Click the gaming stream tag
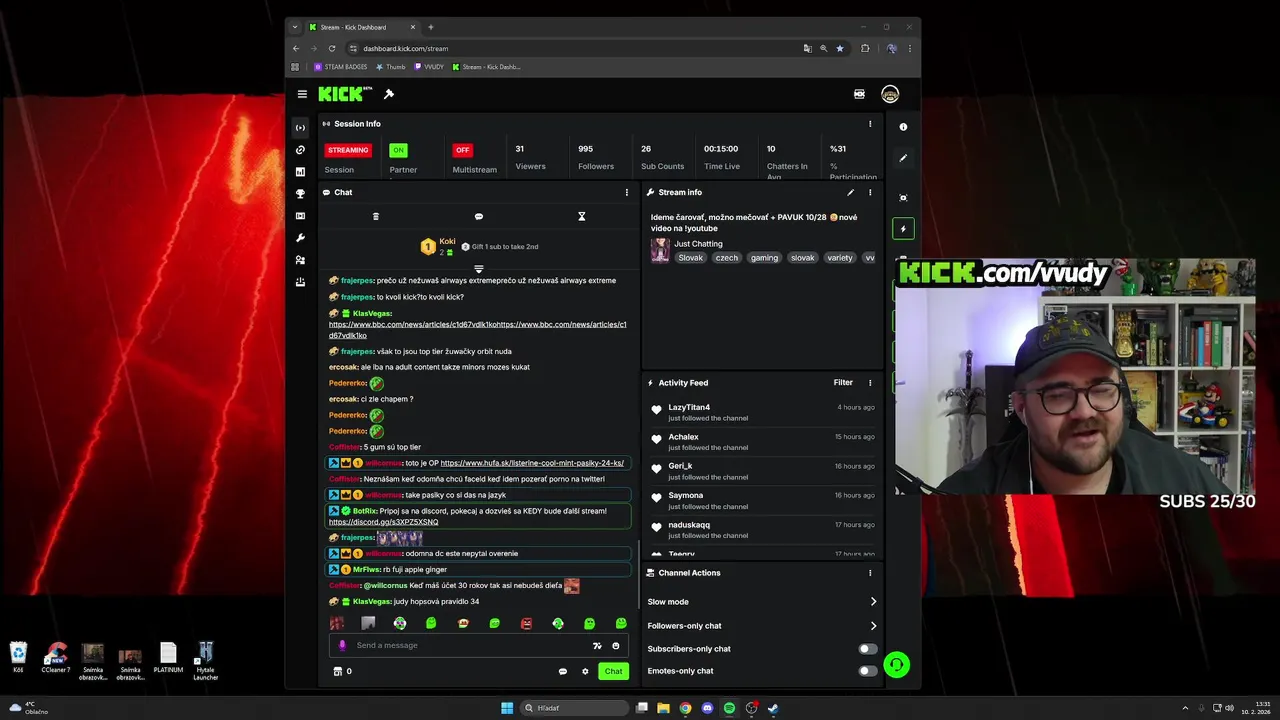Image resolution: width=1280 pixels, height=720 pixels. (x=764, y=258)
